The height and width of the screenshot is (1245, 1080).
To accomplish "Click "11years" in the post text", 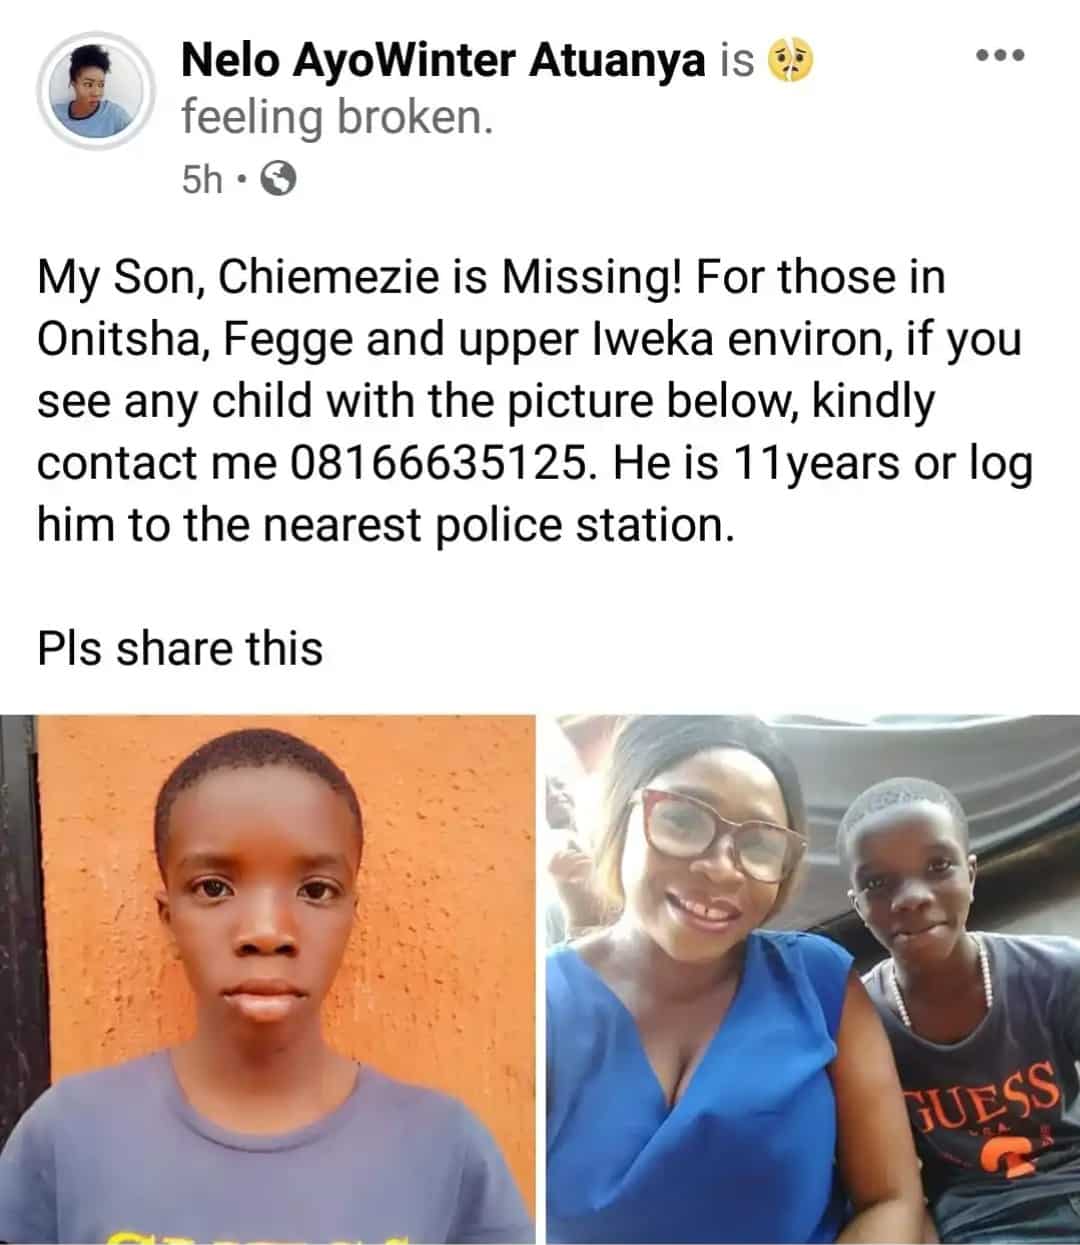I will [x=830, y=463].
